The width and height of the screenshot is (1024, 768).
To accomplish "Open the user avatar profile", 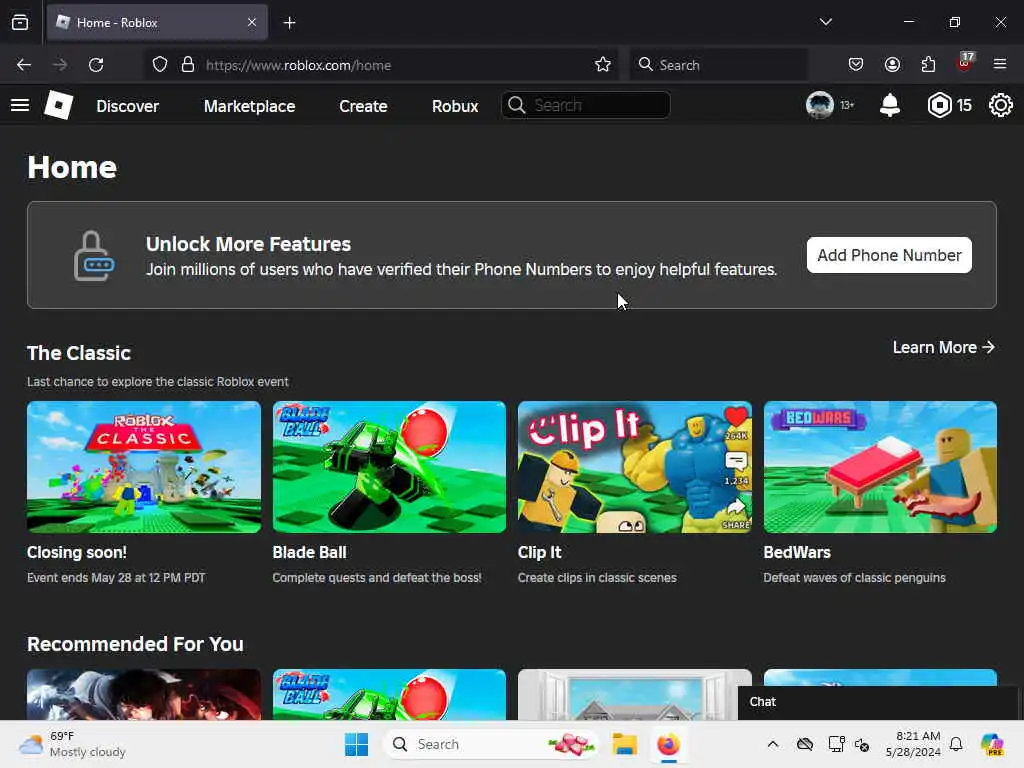I will (x=819, y=105).
